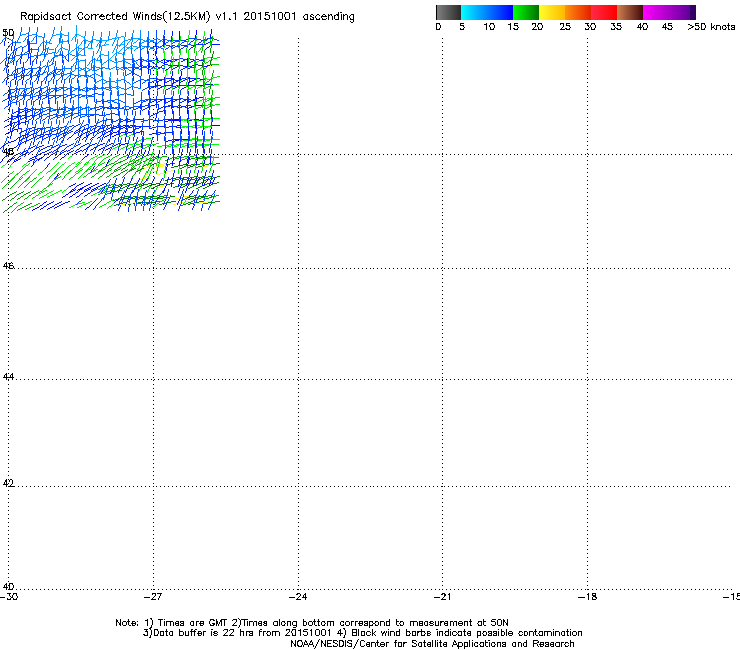
Task: Click the '10' label under the color bar
Action: [489, 27]
